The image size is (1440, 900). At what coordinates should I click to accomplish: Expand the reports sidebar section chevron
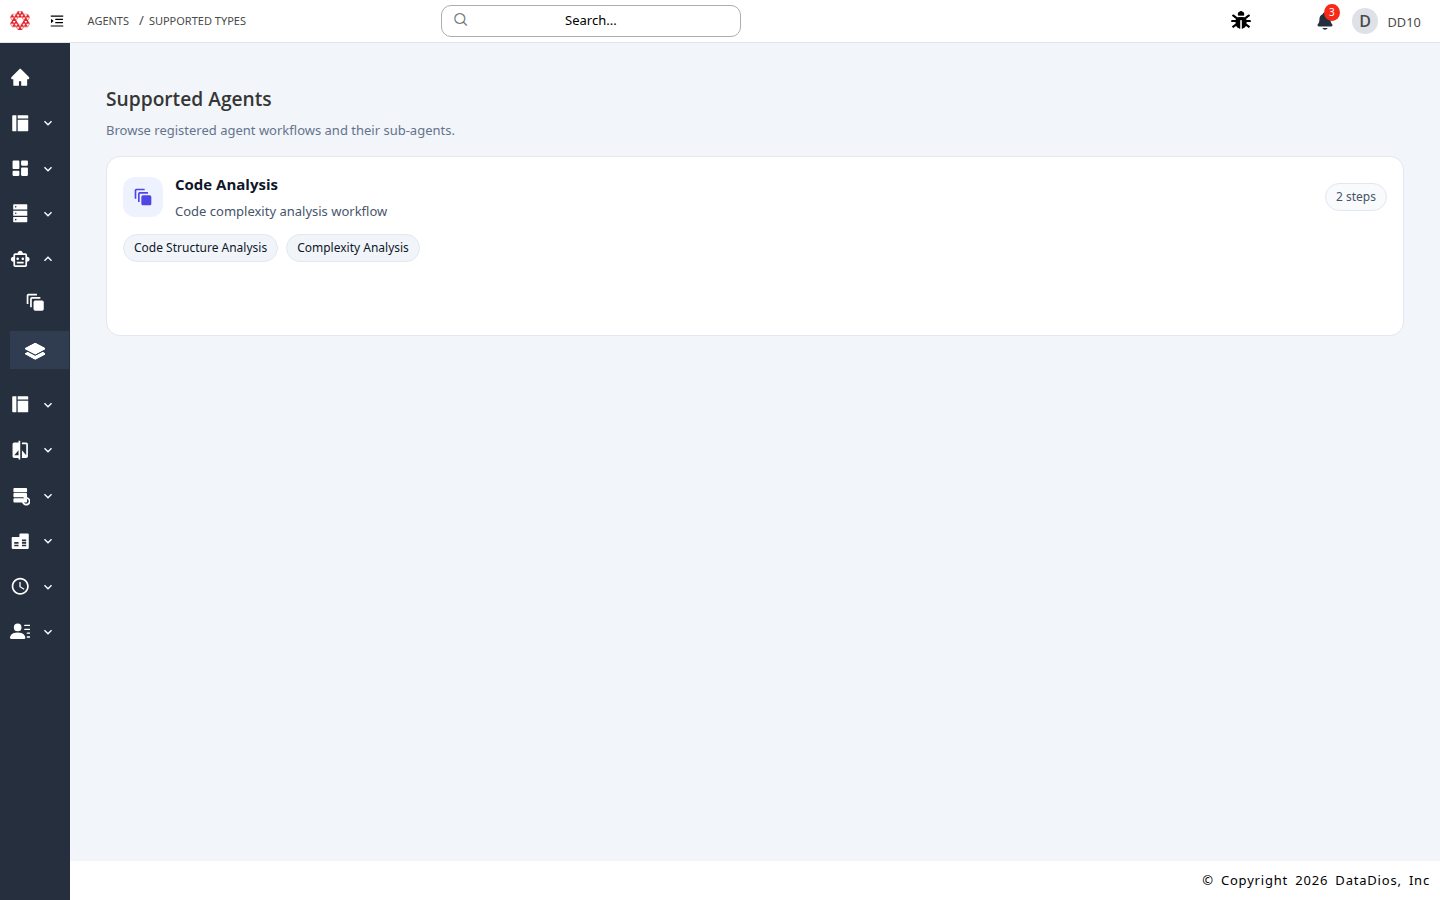point(48,541)
